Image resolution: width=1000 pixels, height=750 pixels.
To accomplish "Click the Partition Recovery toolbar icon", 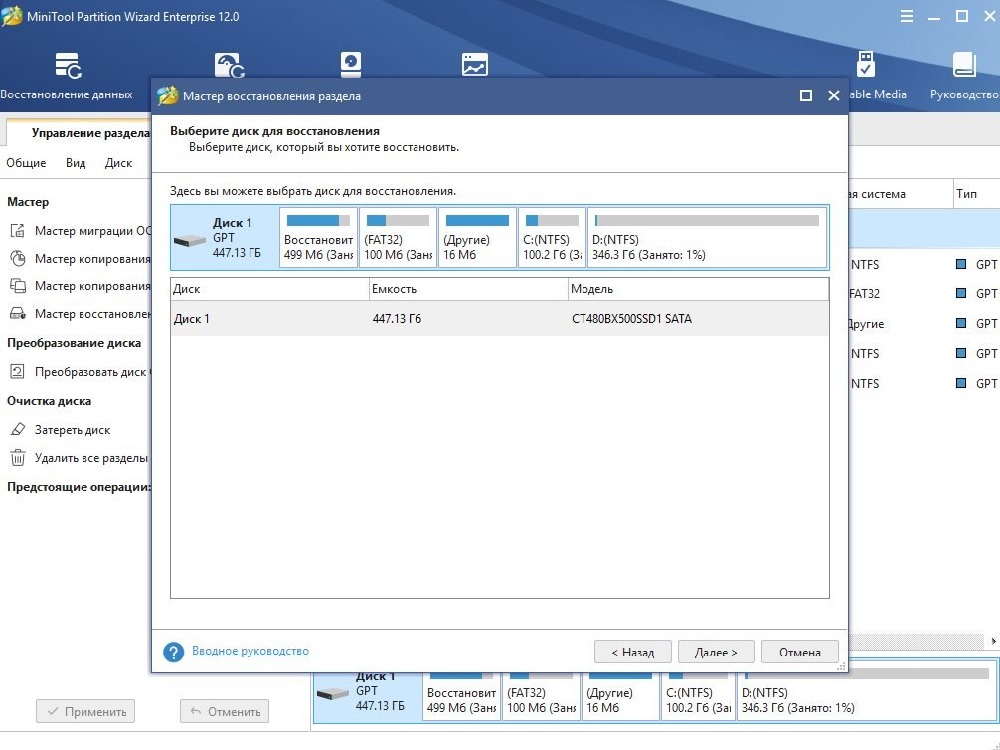I will point(230,65).
